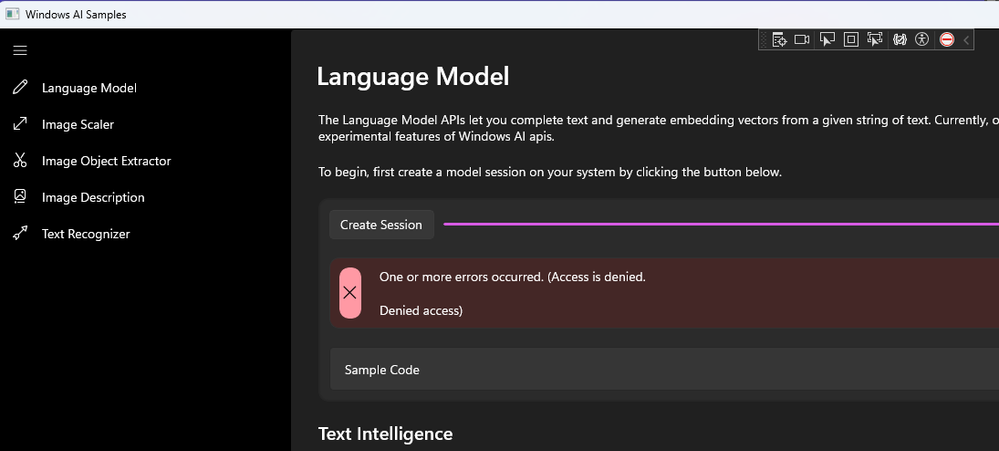Click the Live Visual Tree debug icon
This screenshot has height=451, width=999.
(x=779, y=39)
